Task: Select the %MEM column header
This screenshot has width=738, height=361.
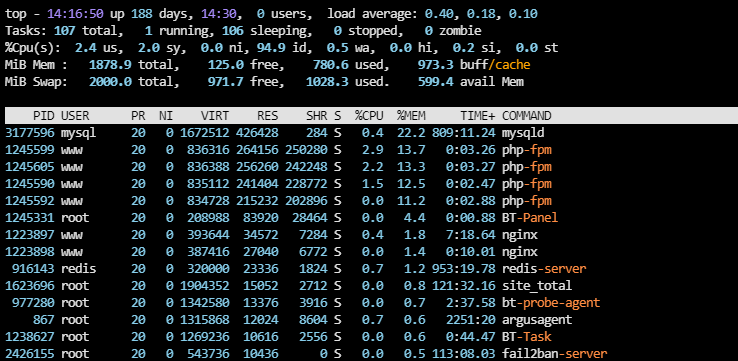Action: 411,116
